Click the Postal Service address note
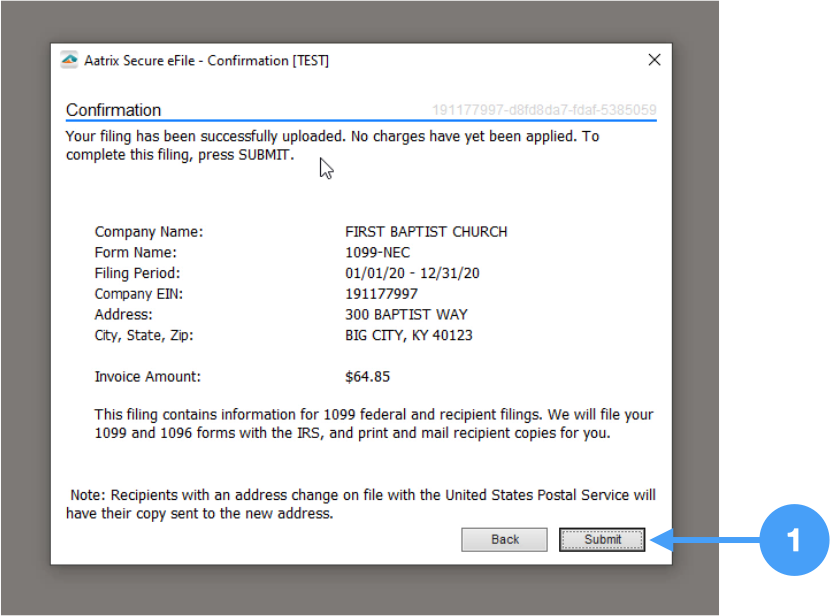The height and width of the screenshot is (616, 830). point(361,504)
